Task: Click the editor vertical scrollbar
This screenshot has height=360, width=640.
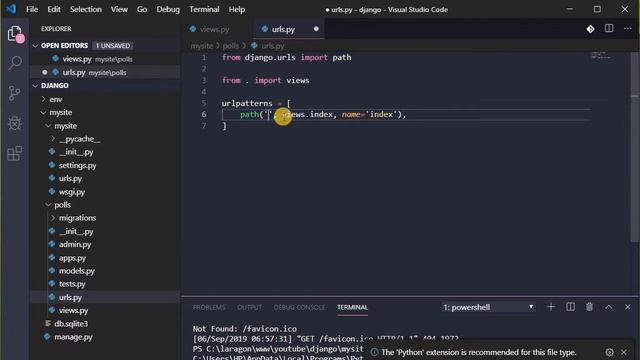Action: click(635, 147)
